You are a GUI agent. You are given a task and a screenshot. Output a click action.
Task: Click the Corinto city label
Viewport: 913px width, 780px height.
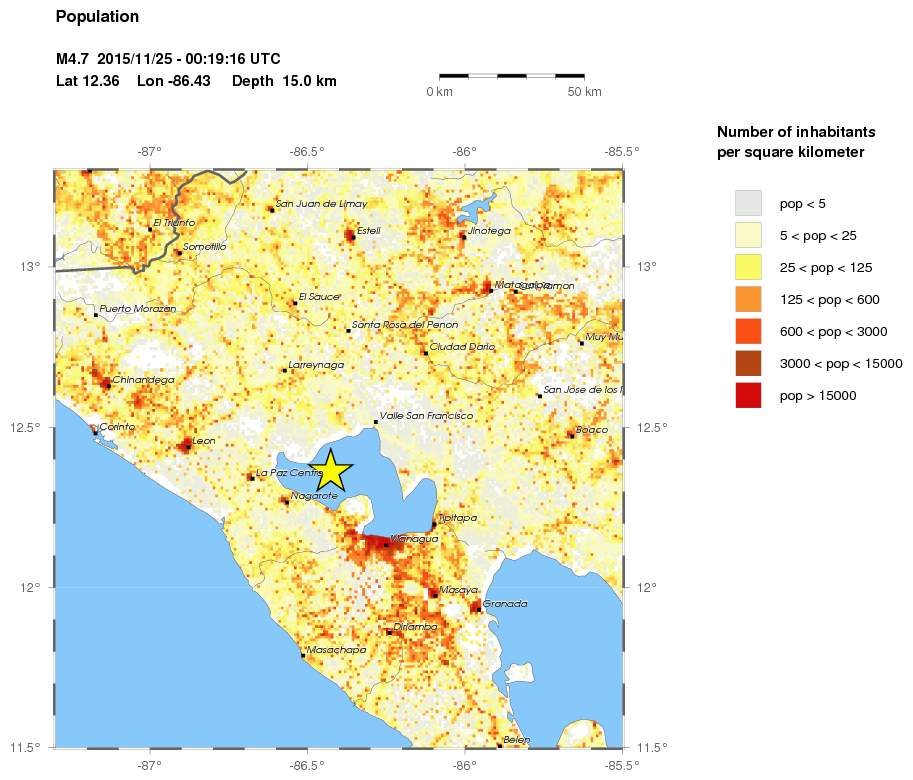tap(117, 427)
